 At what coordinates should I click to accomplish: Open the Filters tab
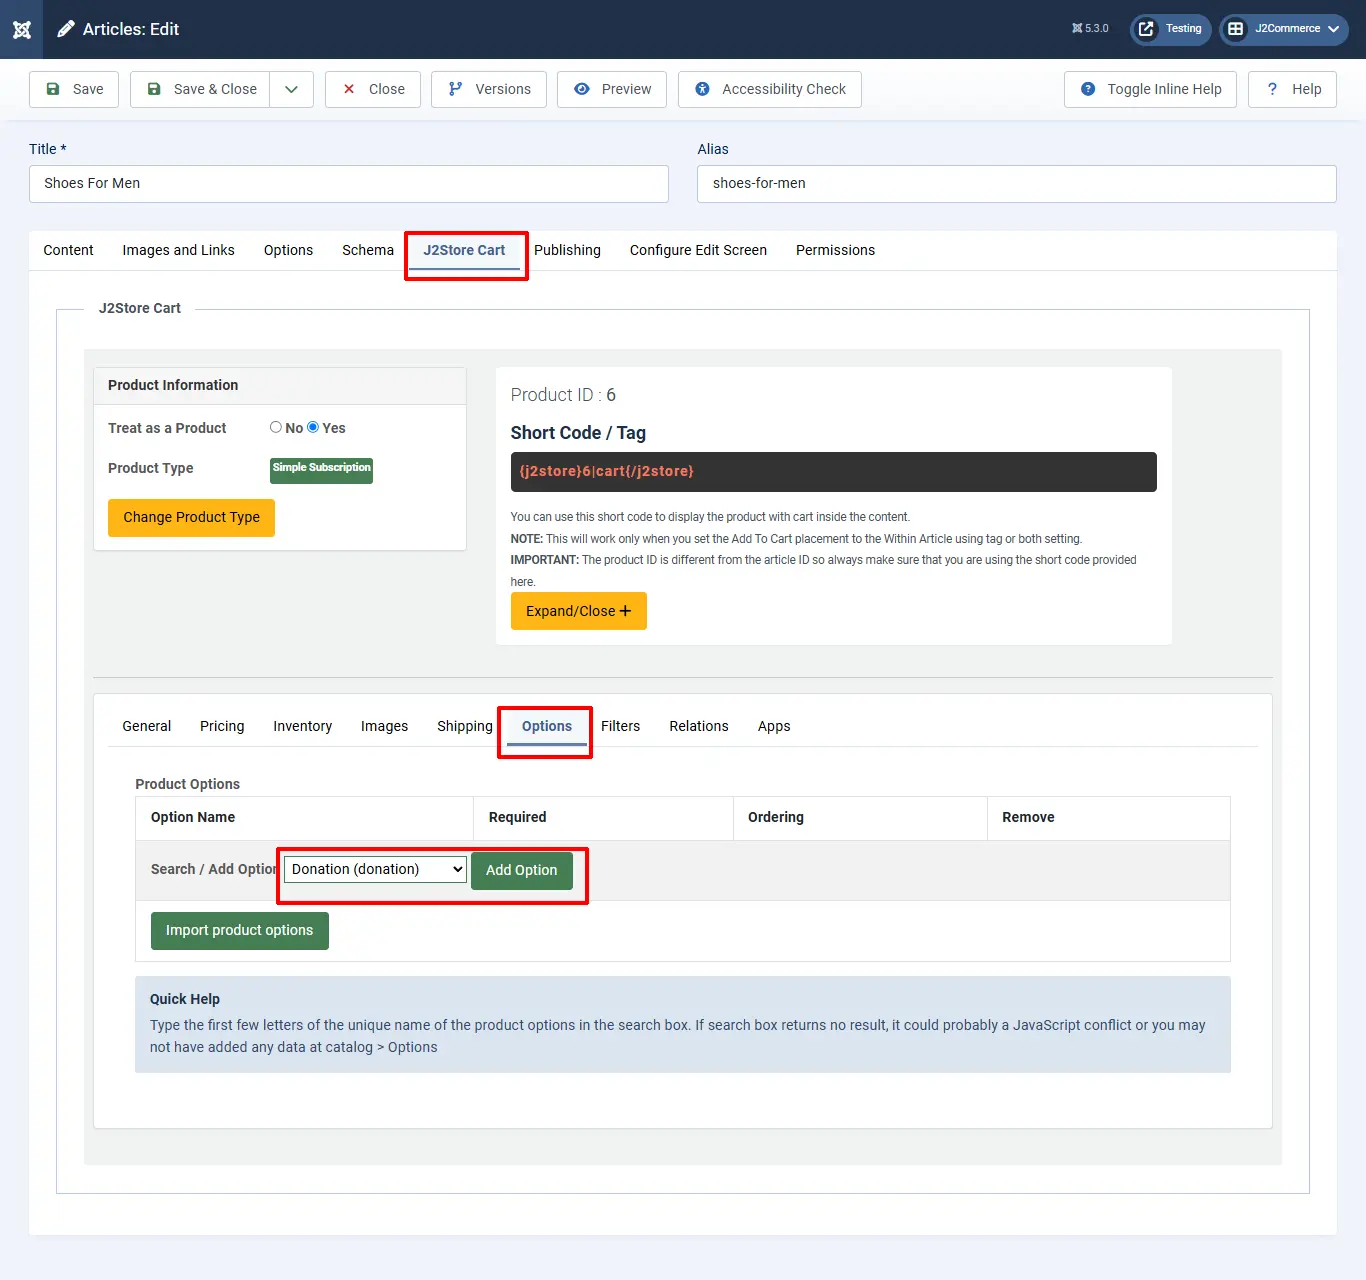[x=620, y=726]
